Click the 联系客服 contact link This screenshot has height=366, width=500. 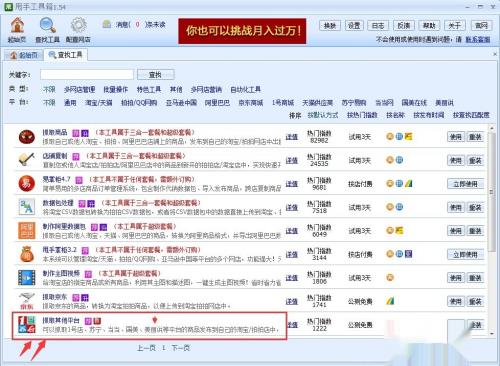click(x=478, y=40)
